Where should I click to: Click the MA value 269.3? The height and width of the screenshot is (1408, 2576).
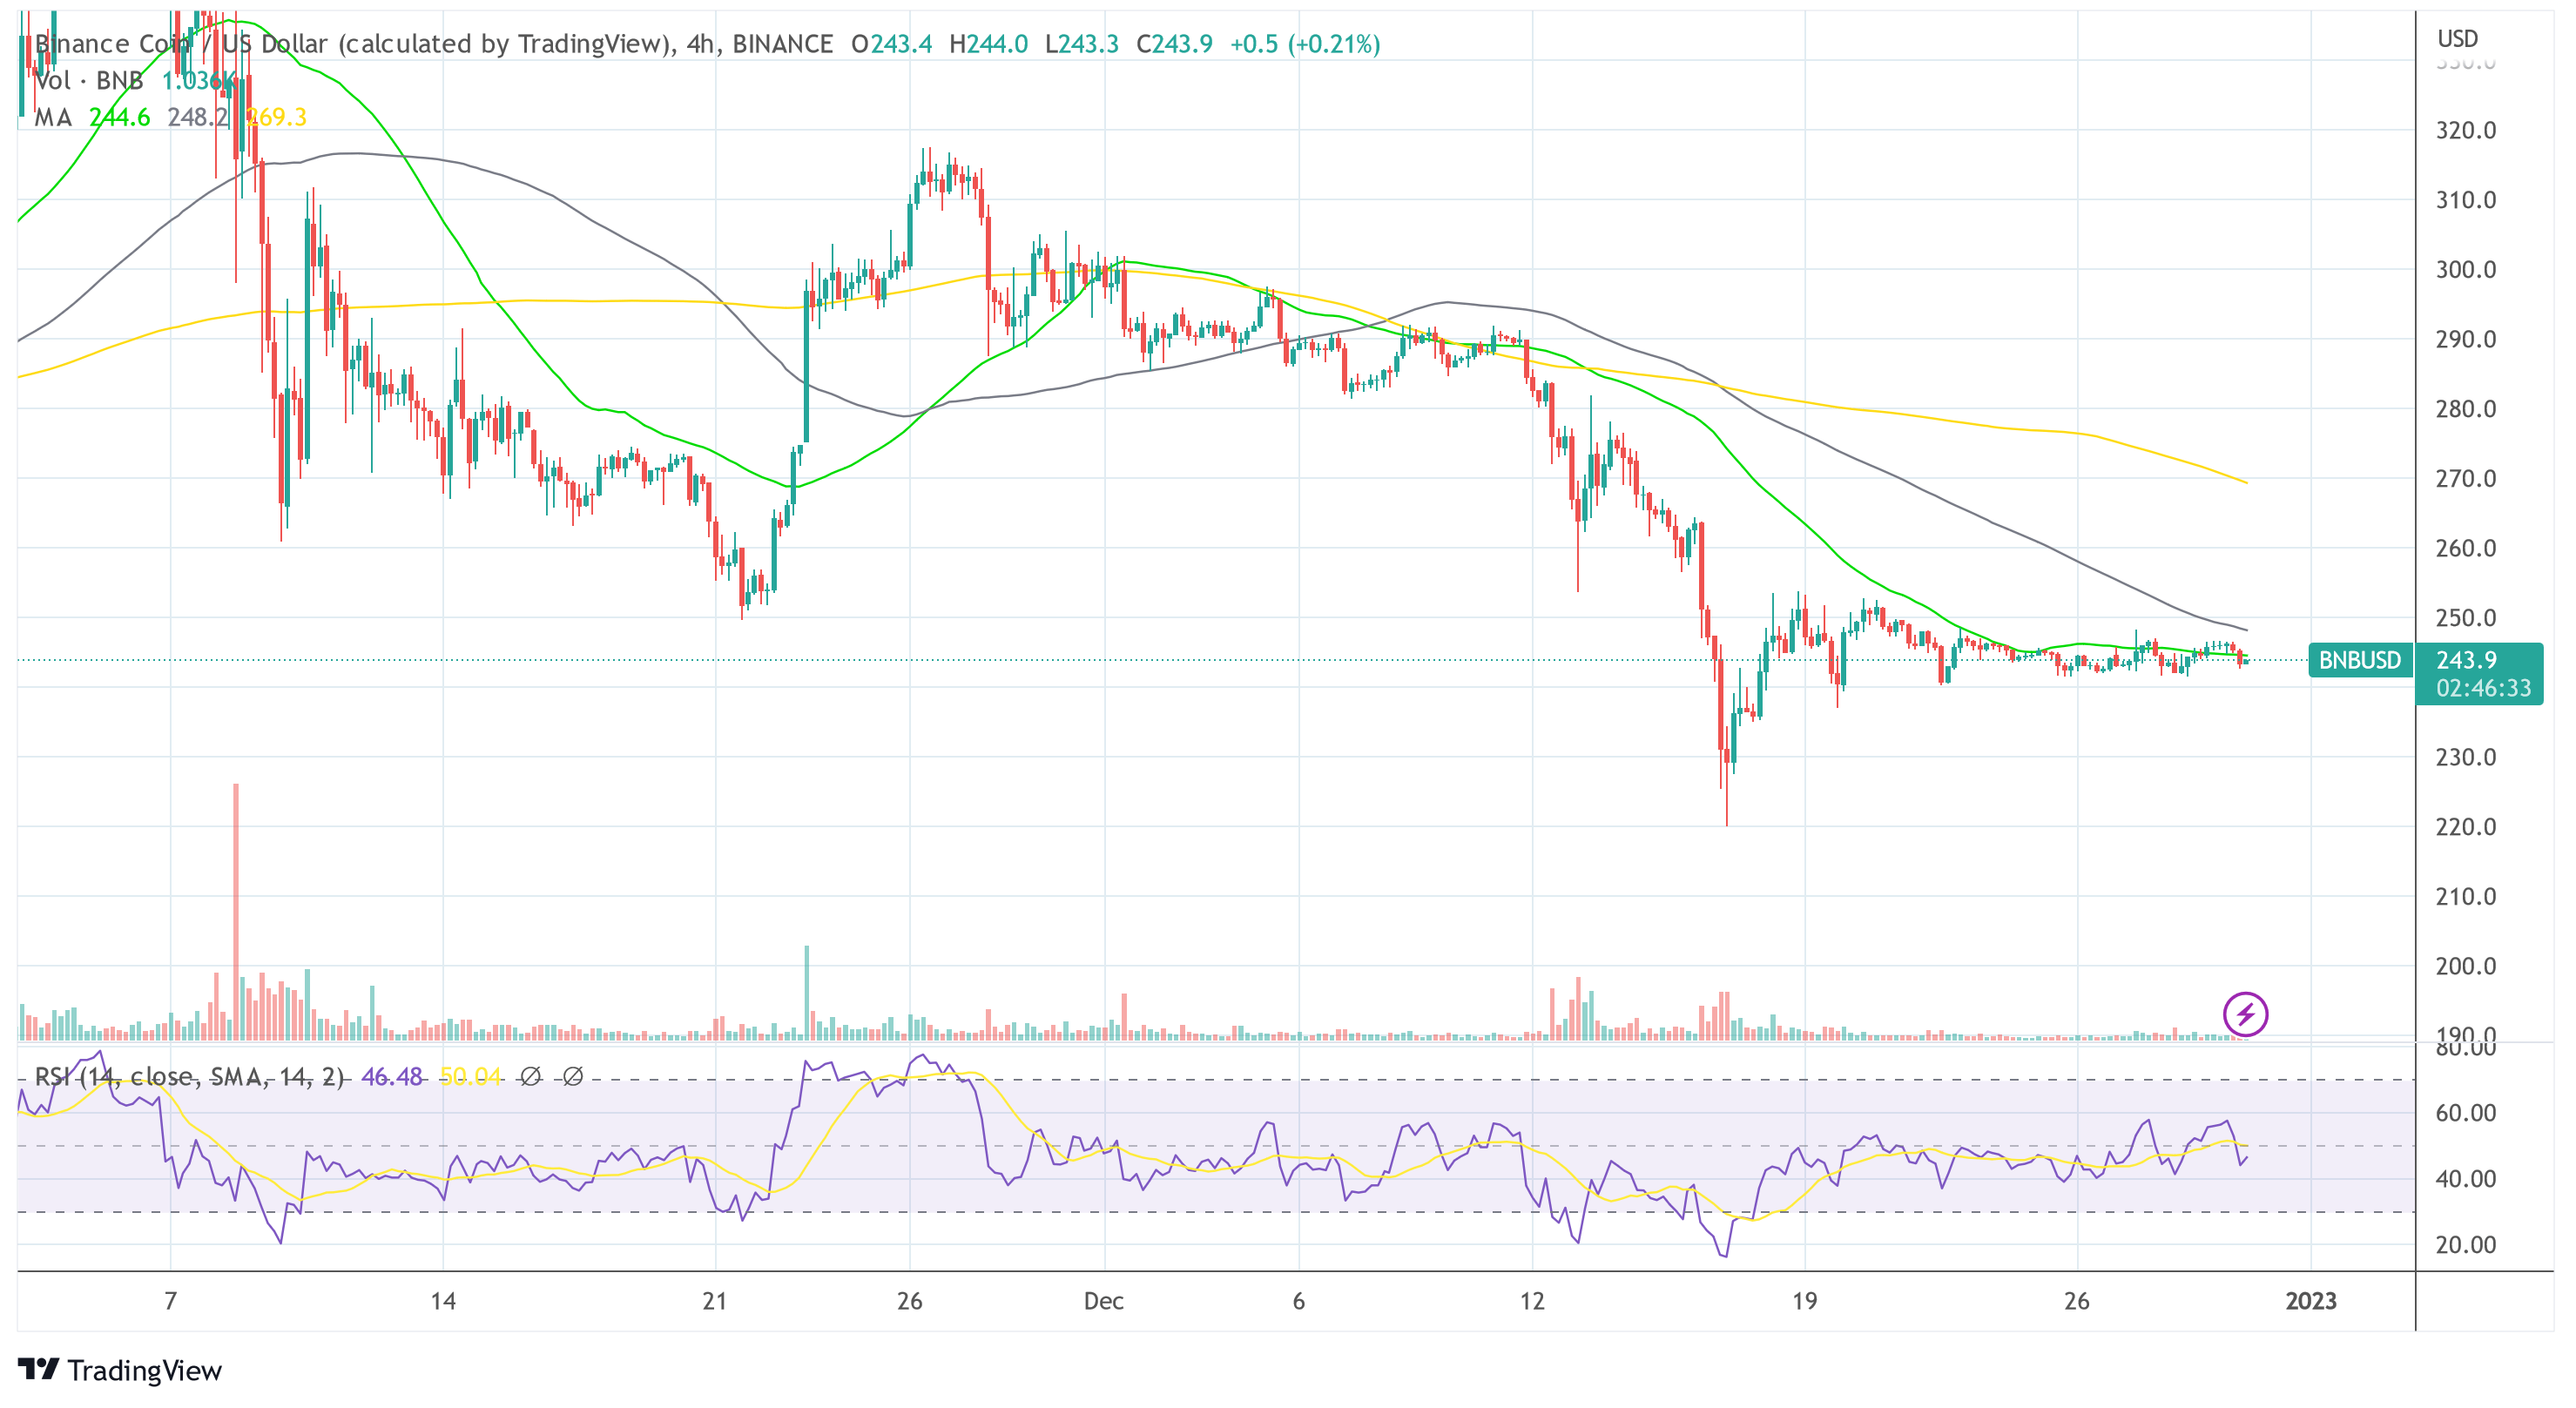277,117
